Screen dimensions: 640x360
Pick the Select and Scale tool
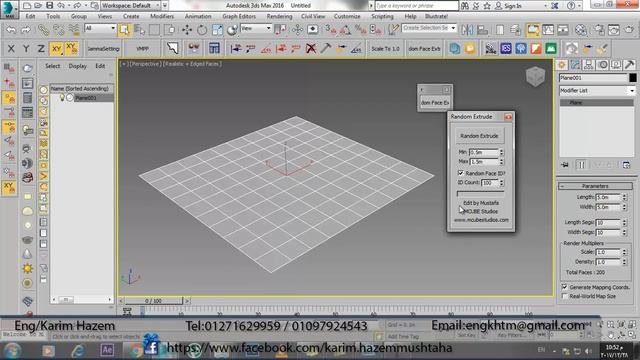(x=217, y=29)
